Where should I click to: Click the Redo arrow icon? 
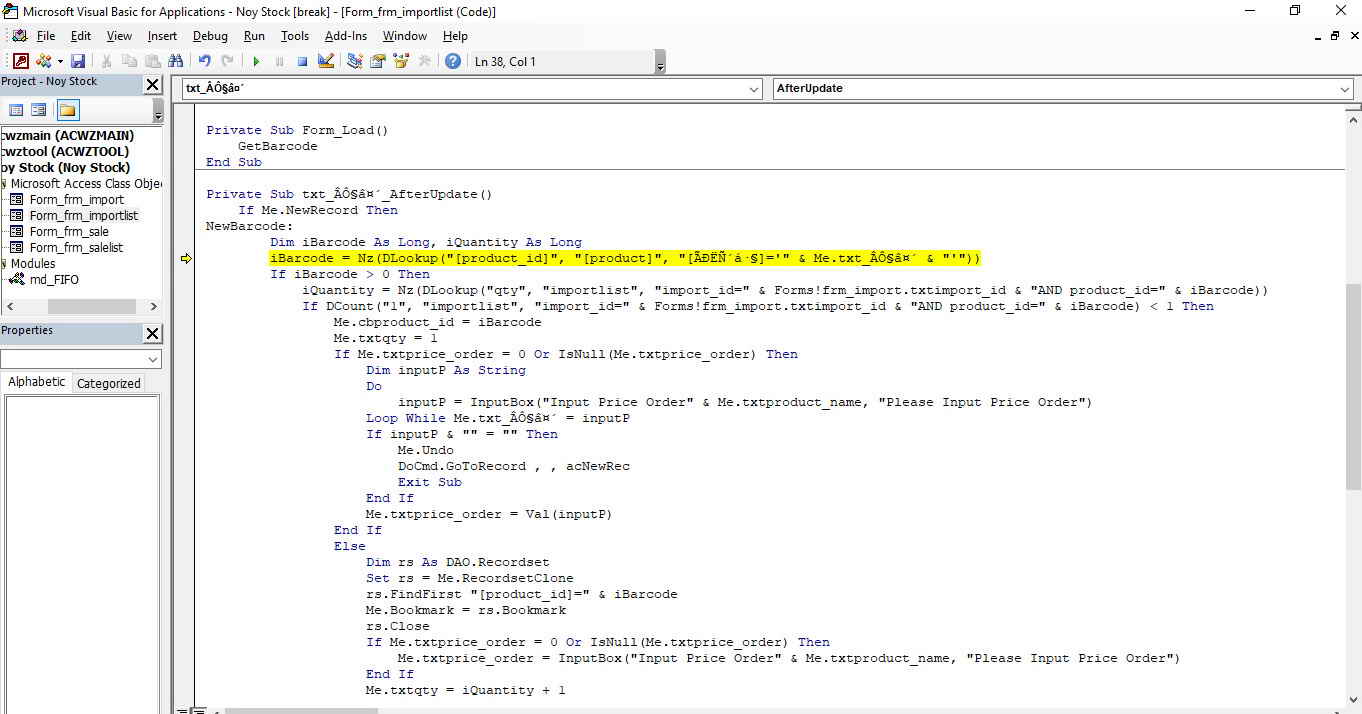[227, 61]
